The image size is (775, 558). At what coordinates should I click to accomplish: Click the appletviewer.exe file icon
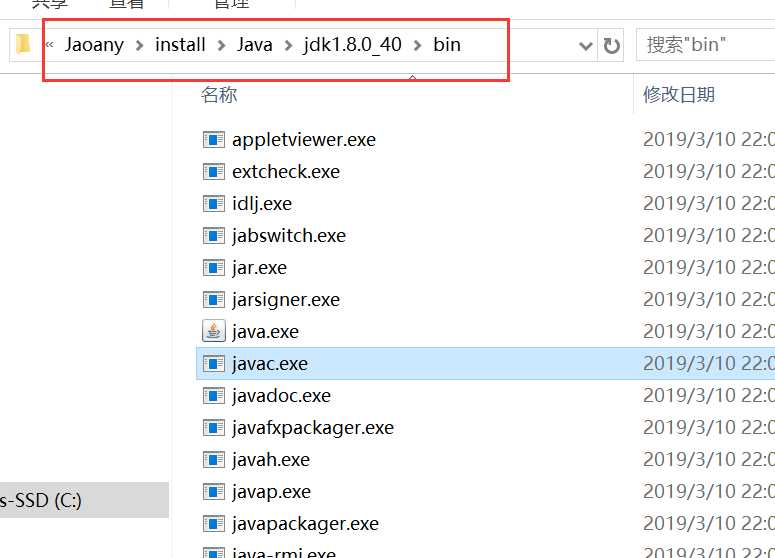click(x=214, y=140)
